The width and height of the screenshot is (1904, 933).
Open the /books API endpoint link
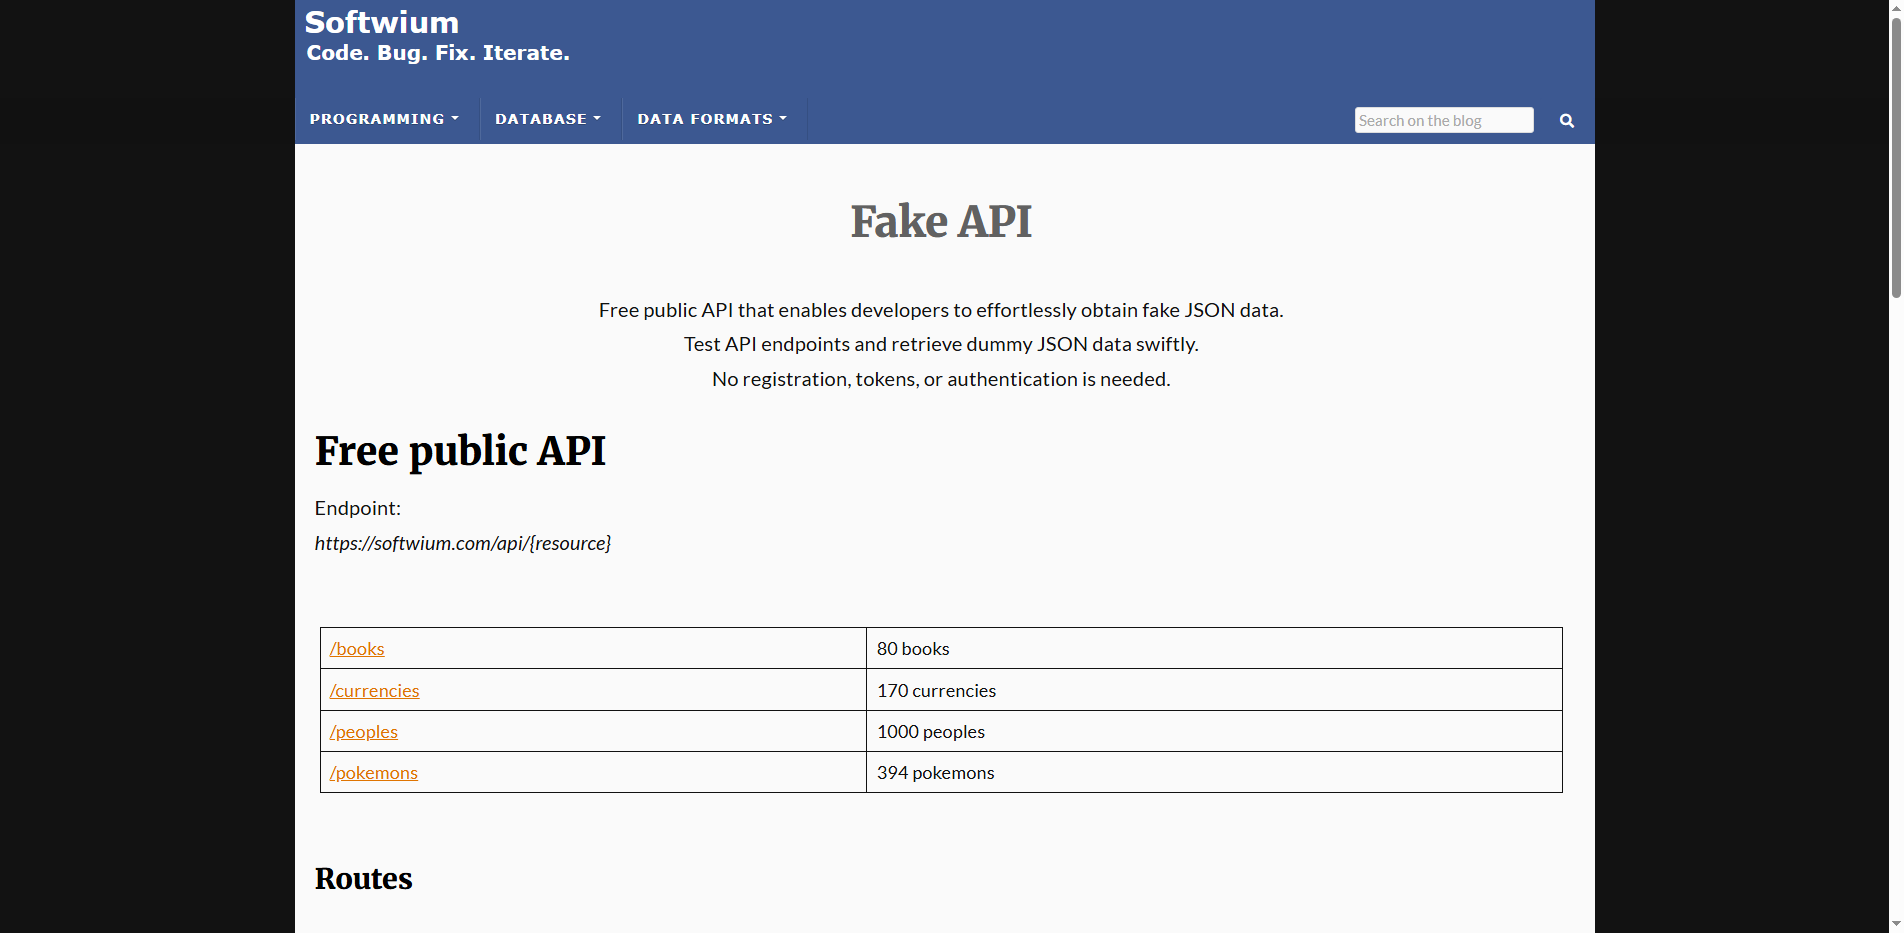pyautogui.click(x=356, y=648)
